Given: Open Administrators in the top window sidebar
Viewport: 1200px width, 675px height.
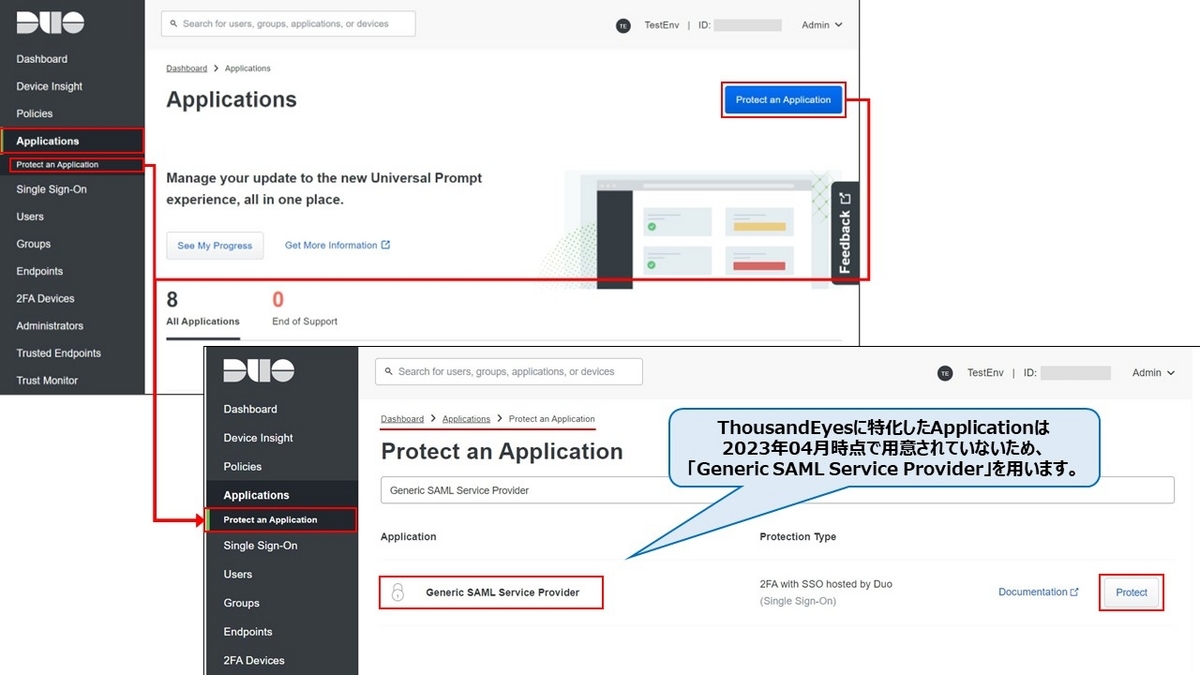Looking at the screenshot, I should point(50,326).
